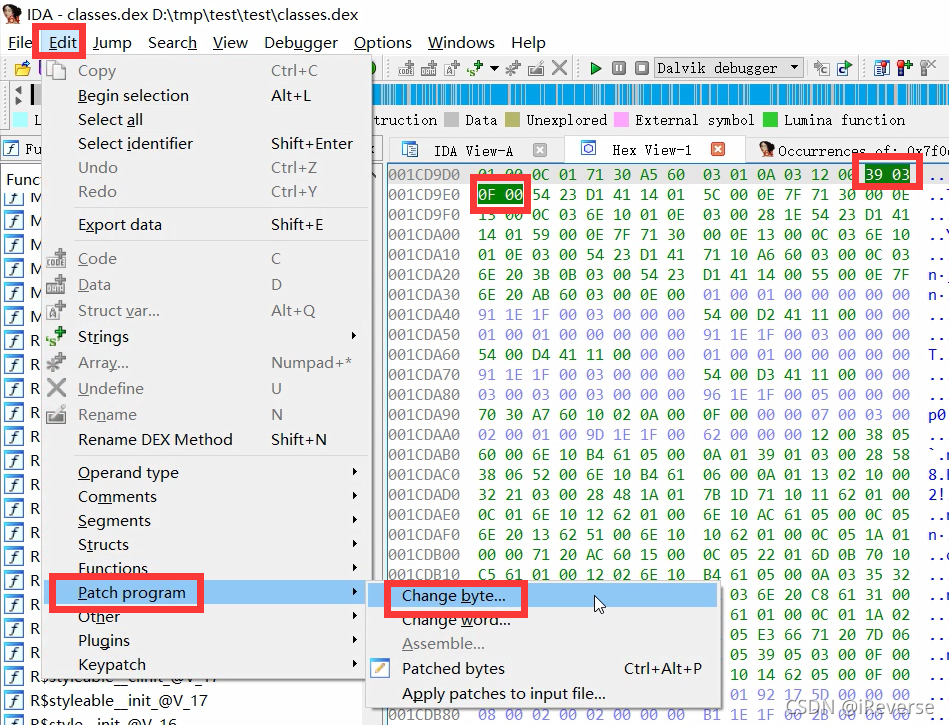949x725 pixels.
Task: Click address 001CDA90 in hex view
Action: pyautogui.click(x=424, y=415)
